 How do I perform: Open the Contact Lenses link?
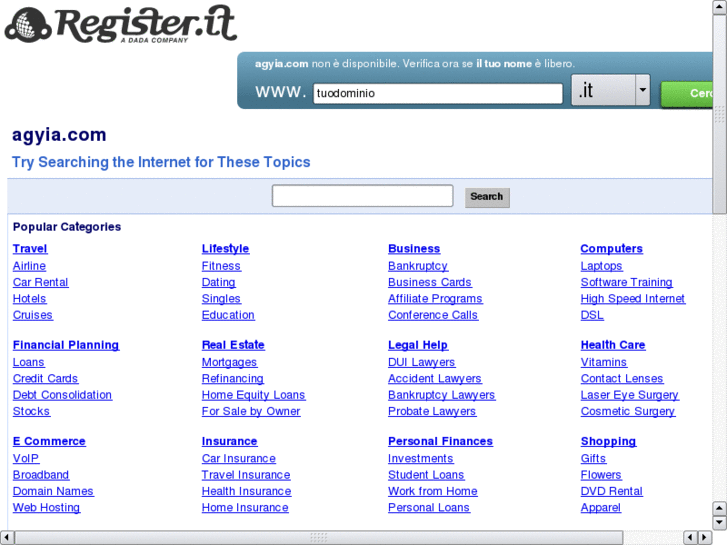(x=622, y=378)
